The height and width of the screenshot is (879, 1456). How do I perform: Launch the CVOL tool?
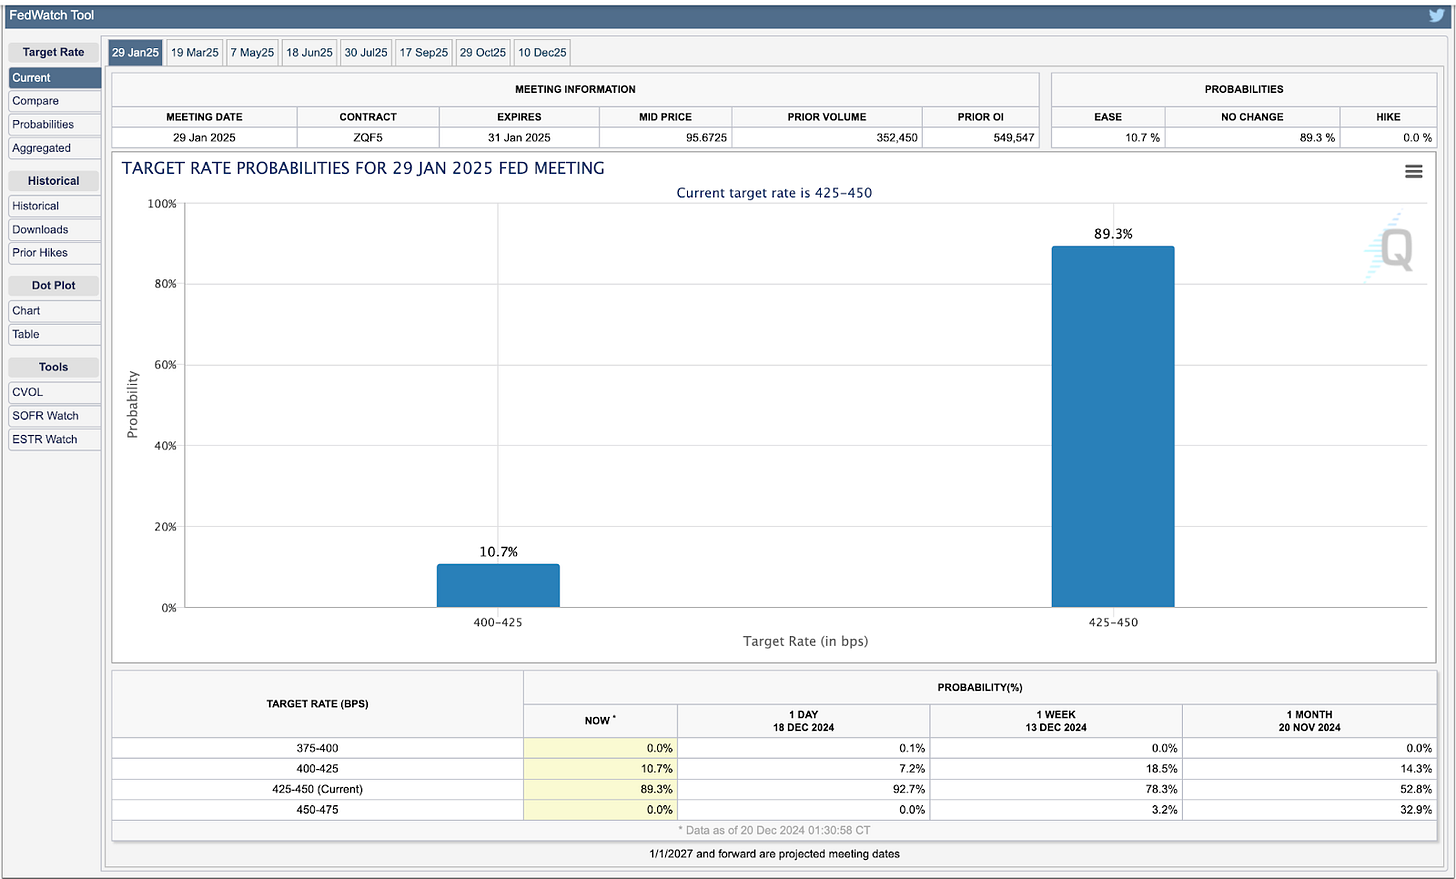(55, 393)
